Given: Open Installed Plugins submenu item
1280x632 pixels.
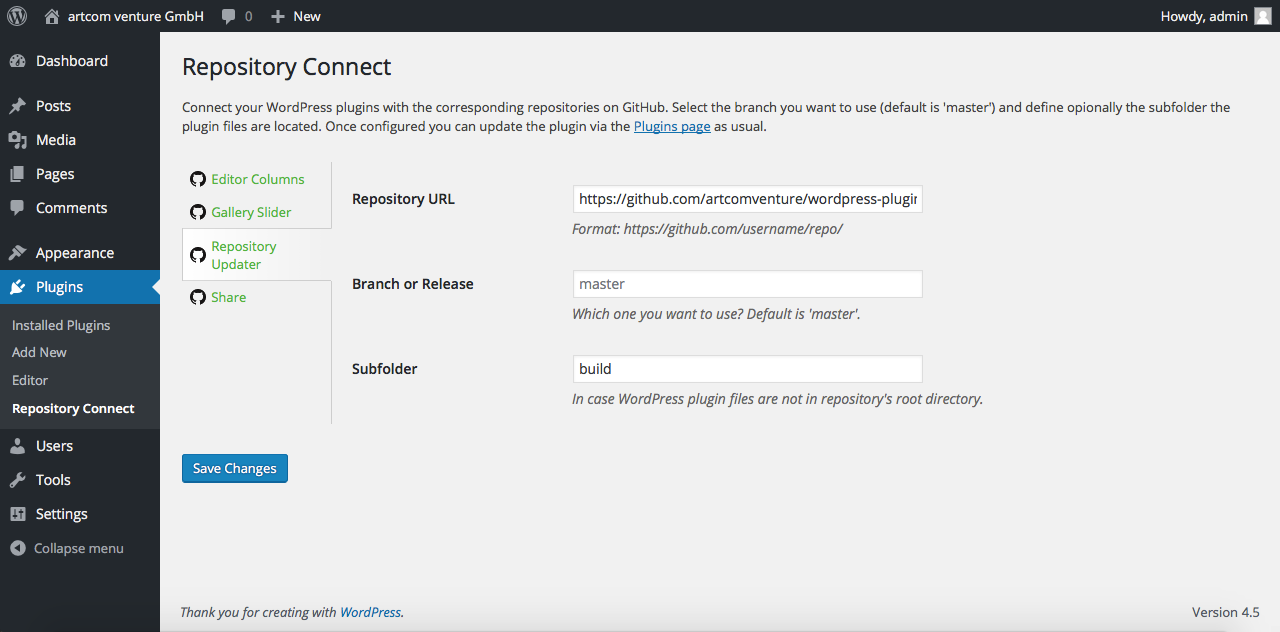Looking at the screenshot, I should [x=61, y=325].
